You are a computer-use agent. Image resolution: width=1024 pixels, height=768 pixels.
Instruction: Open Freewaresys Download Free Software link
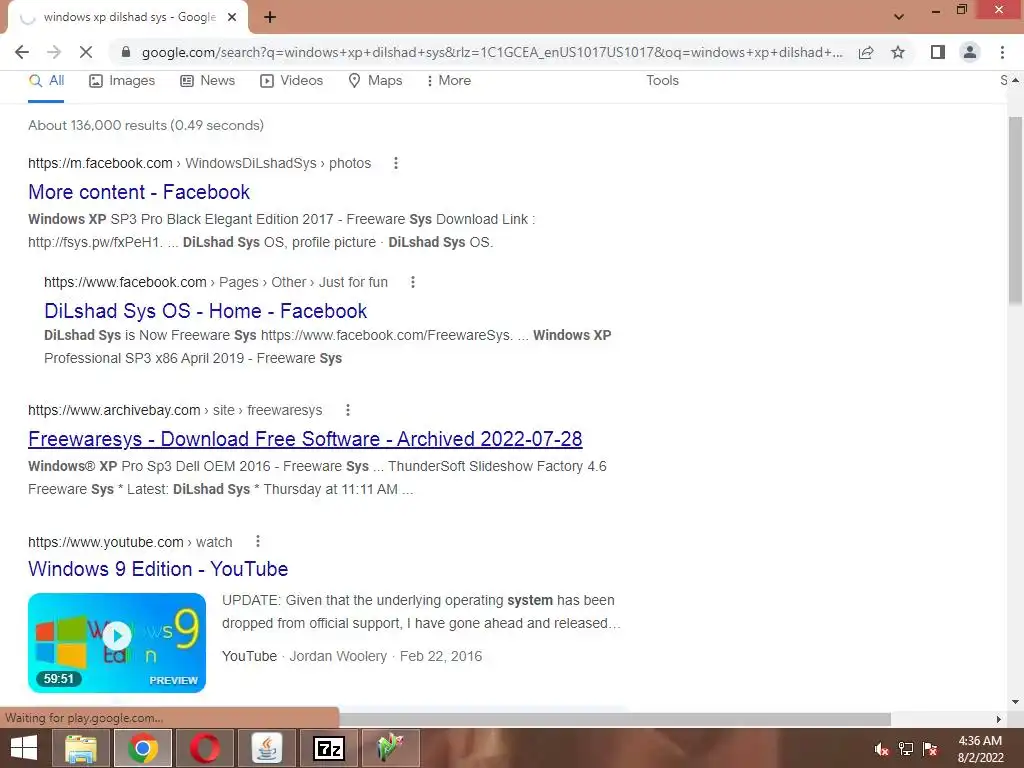pyautogui.click(x=305, y=439)
